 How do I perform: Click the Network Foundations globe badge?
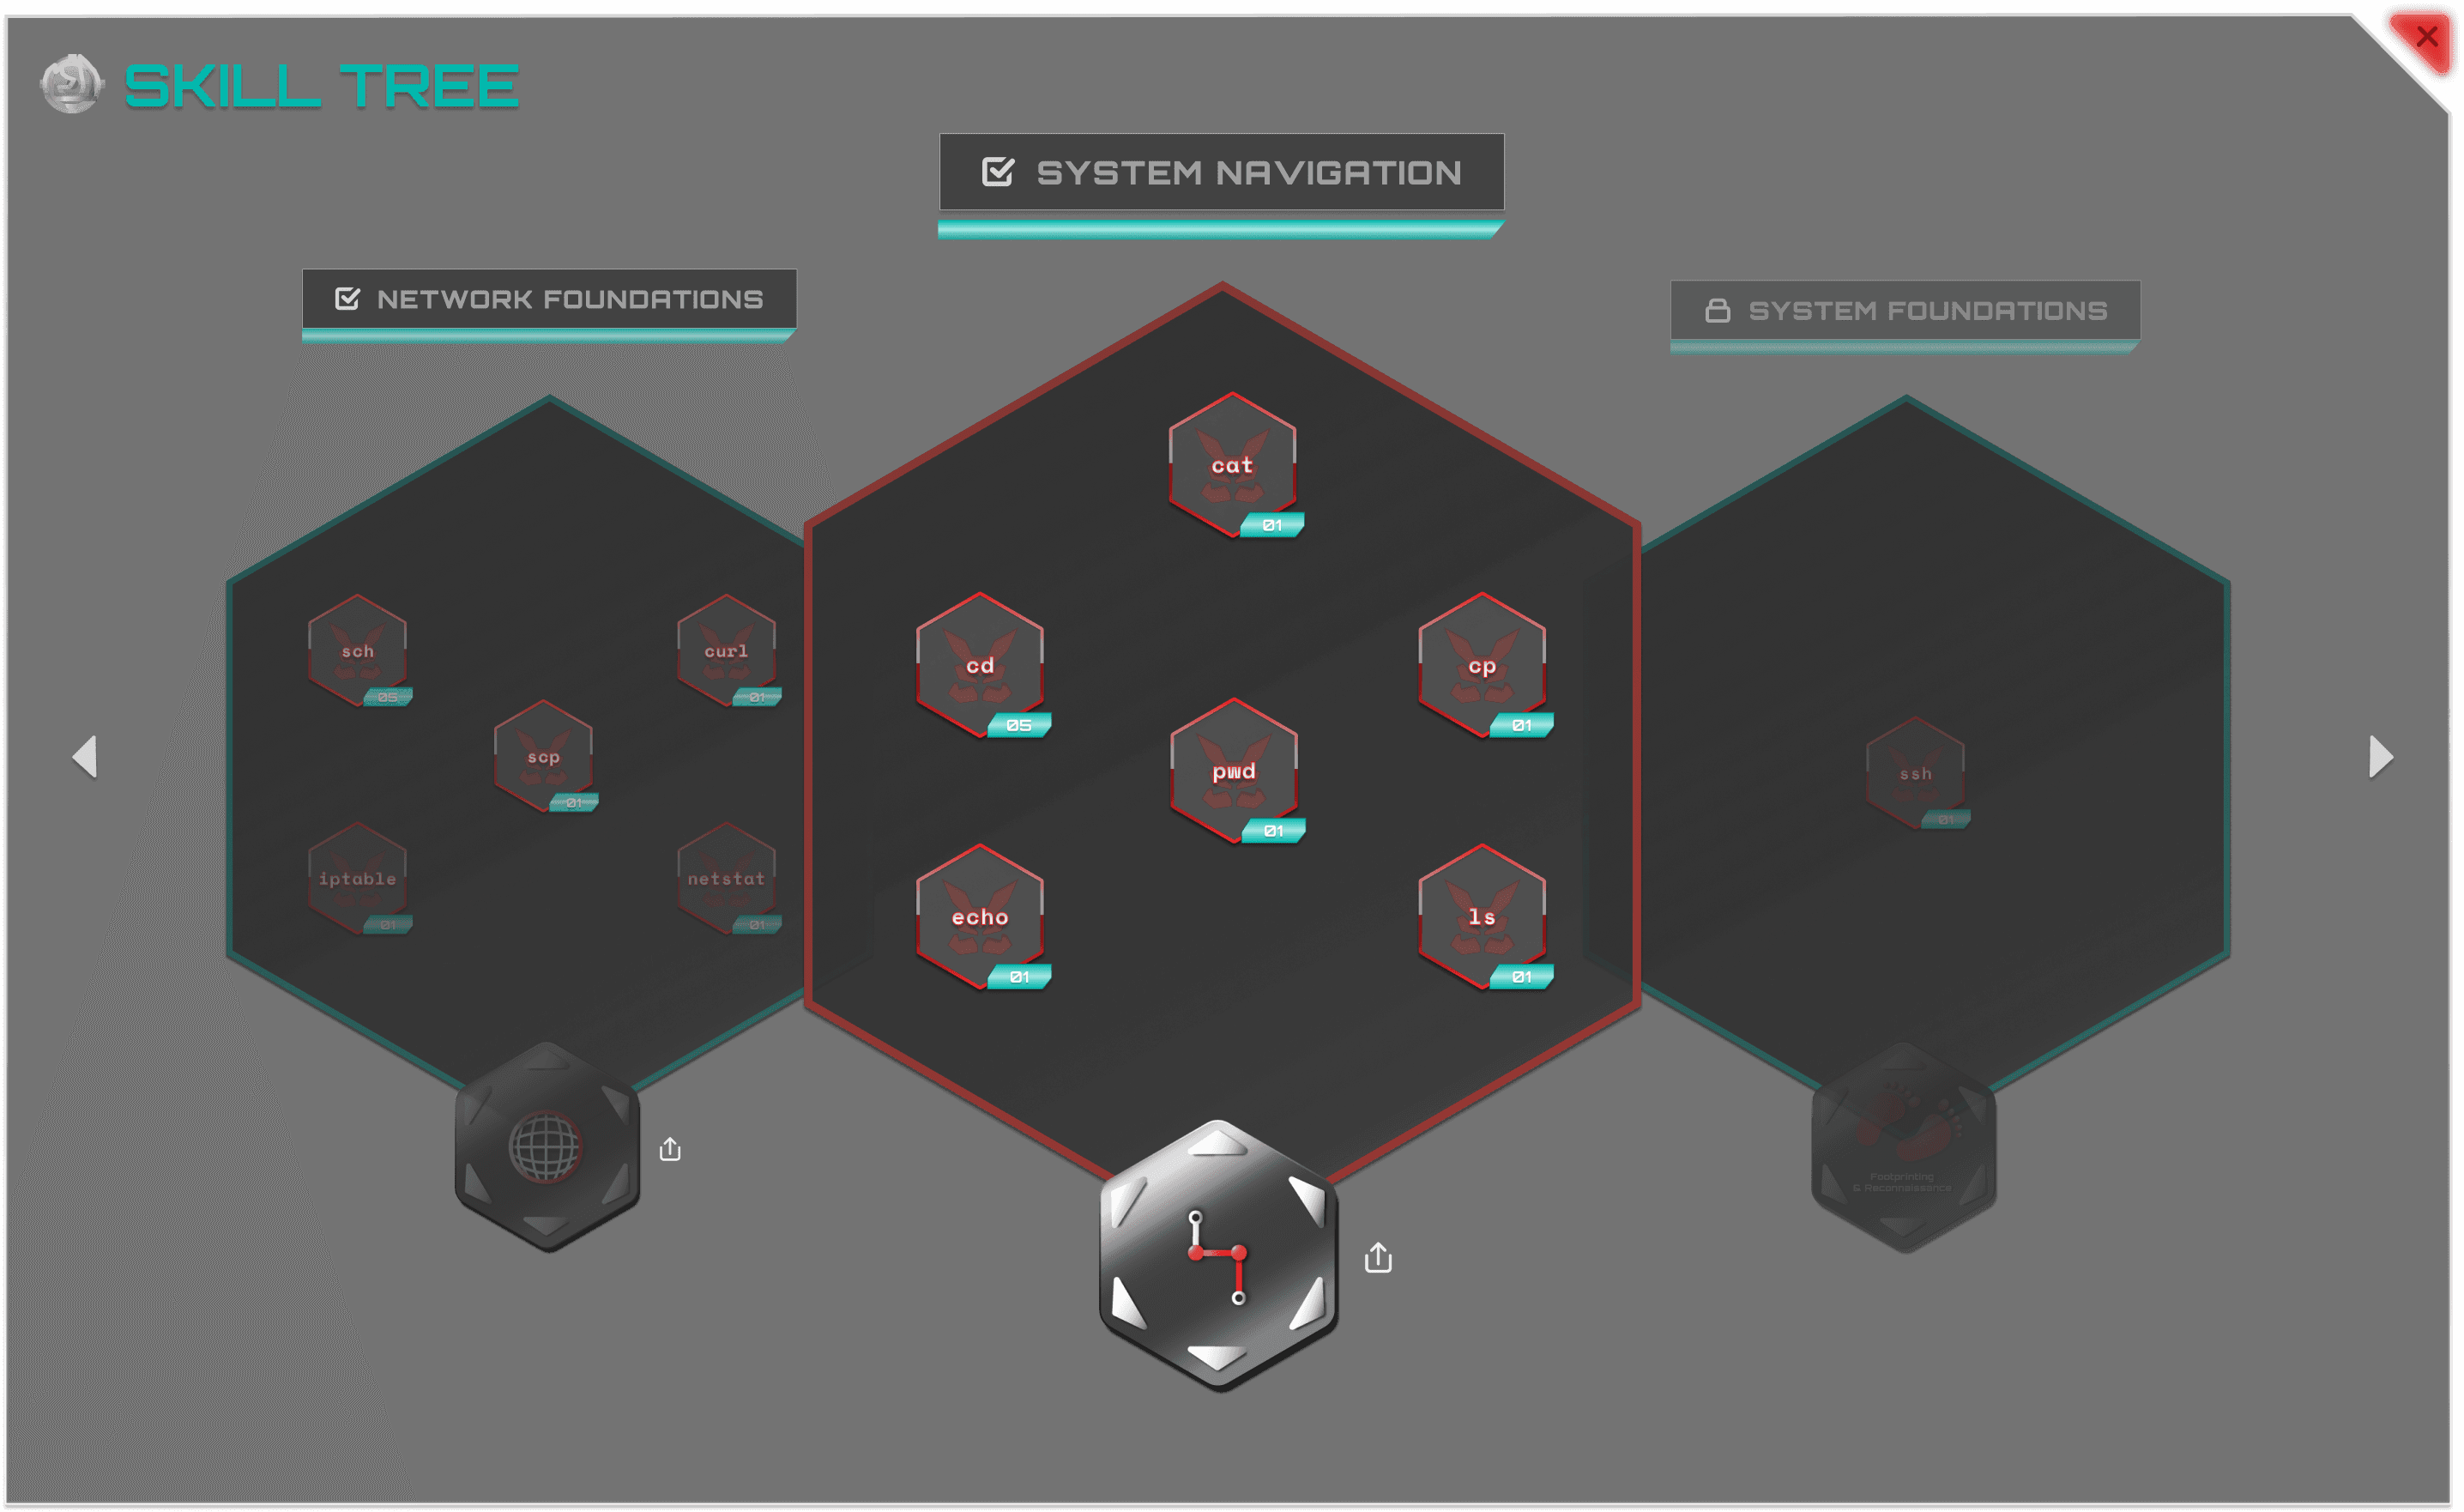546,1146
